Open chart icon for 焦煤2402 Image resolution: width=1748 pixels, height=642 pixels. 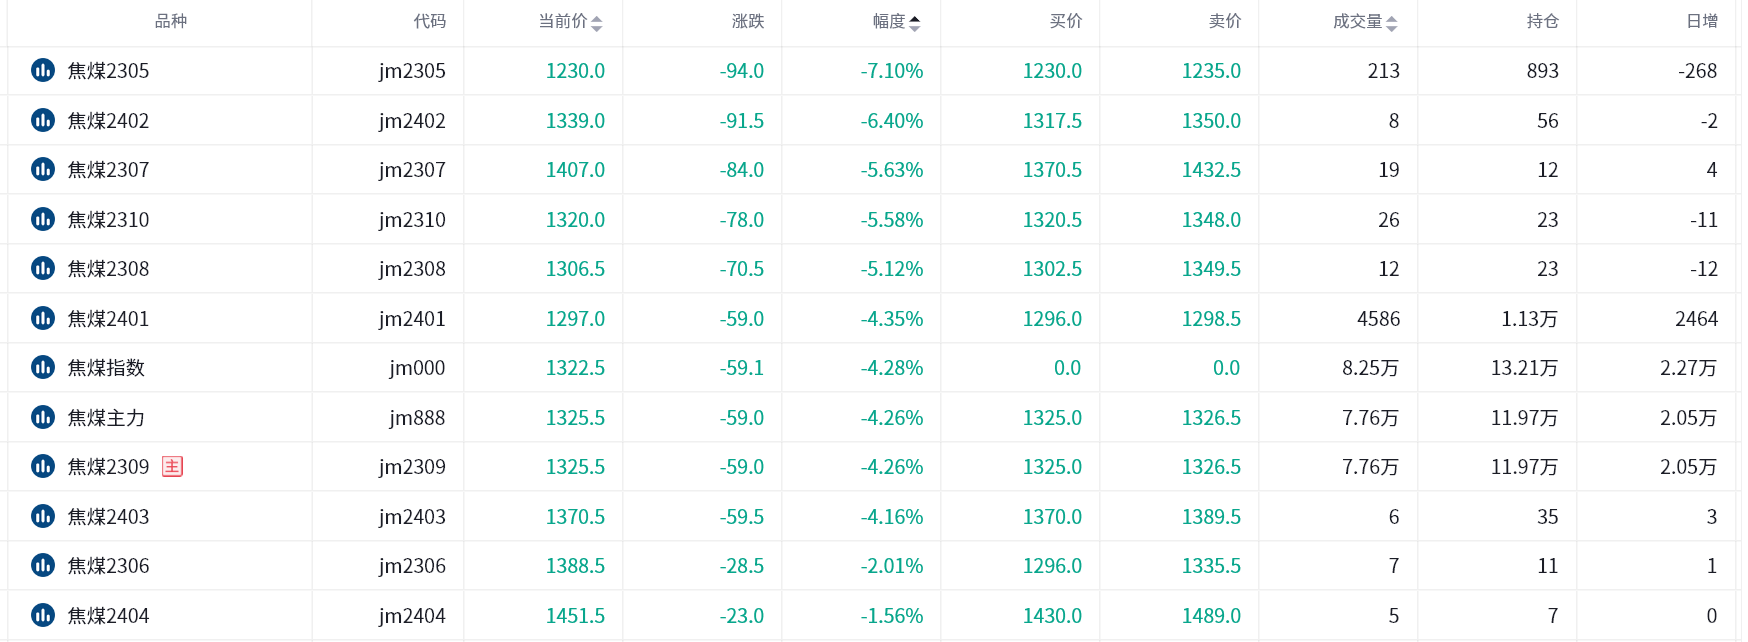tap(43, 120)
